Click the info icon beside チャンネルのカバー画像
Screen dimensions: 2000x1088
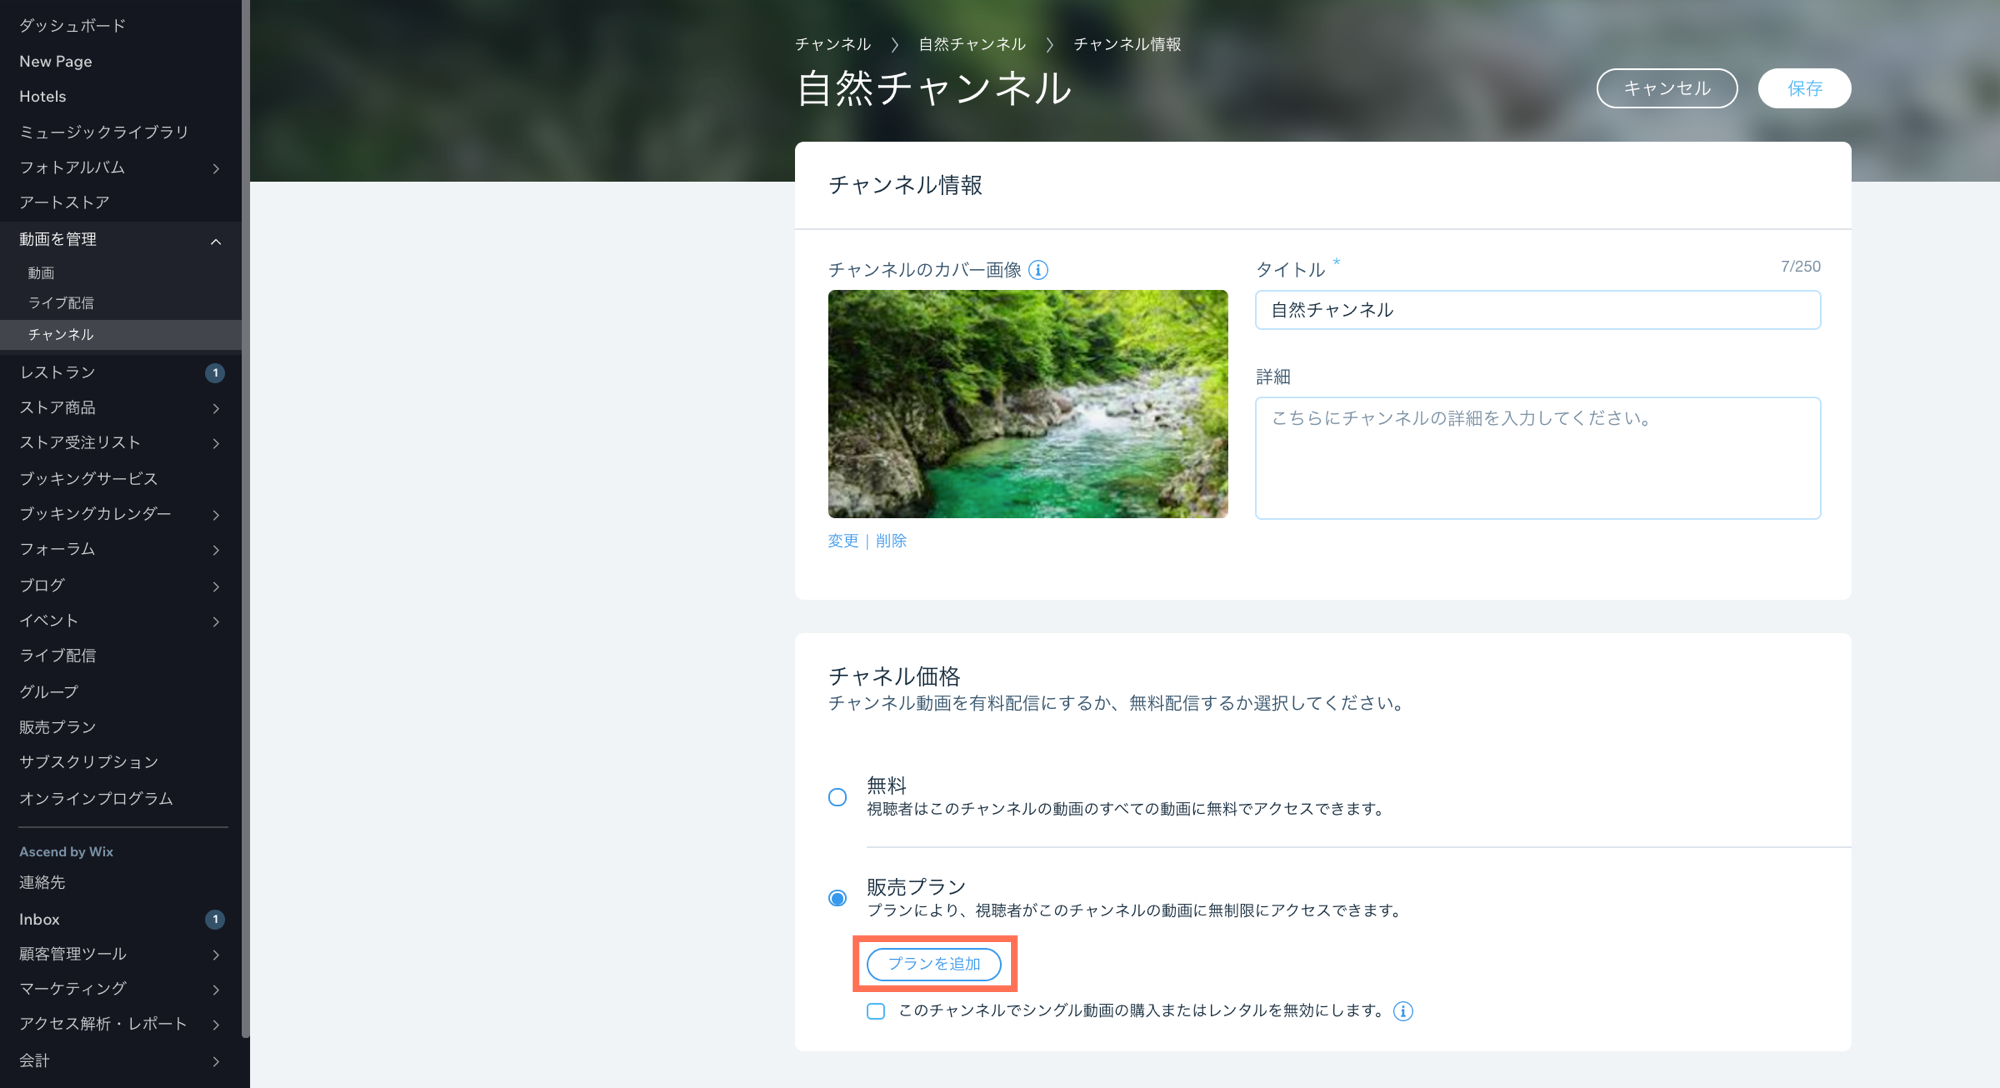[x=1039, y=270]
